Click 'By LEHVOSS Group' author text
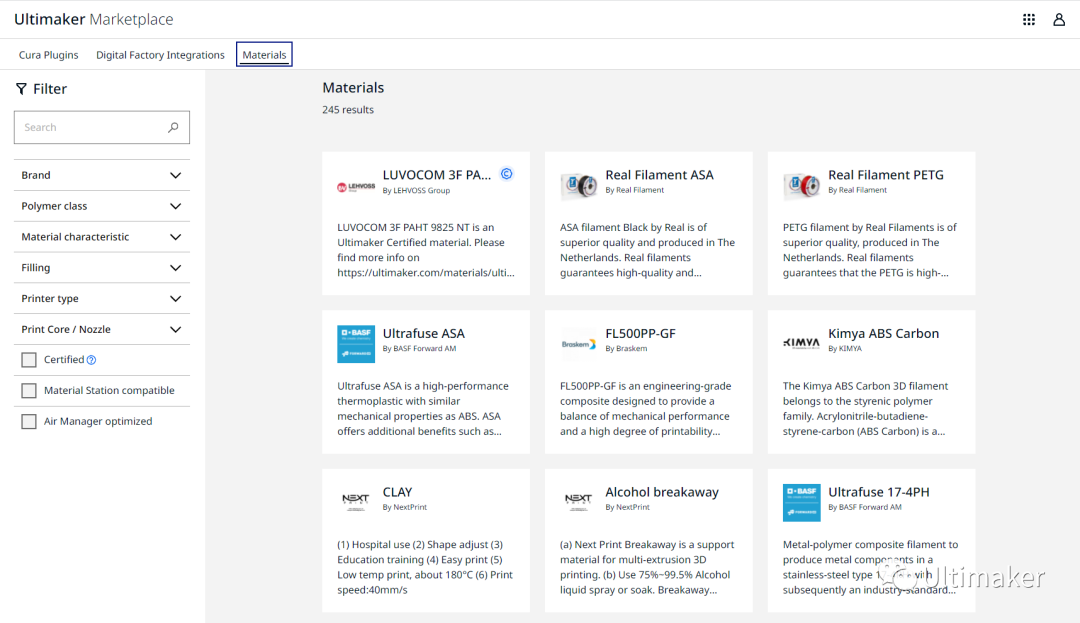Image resolution: width=1080 pixels, height=623 pixels. point(416,191)
